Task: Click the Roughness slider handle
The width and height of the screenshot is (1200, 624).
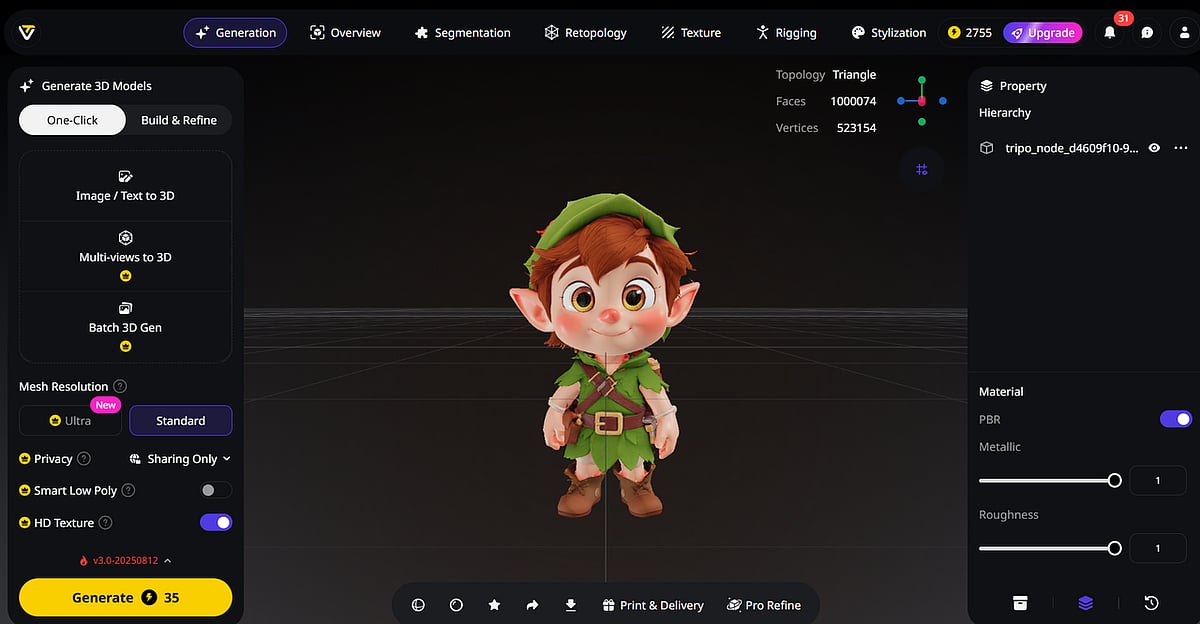Action: tap(1115, 548)
